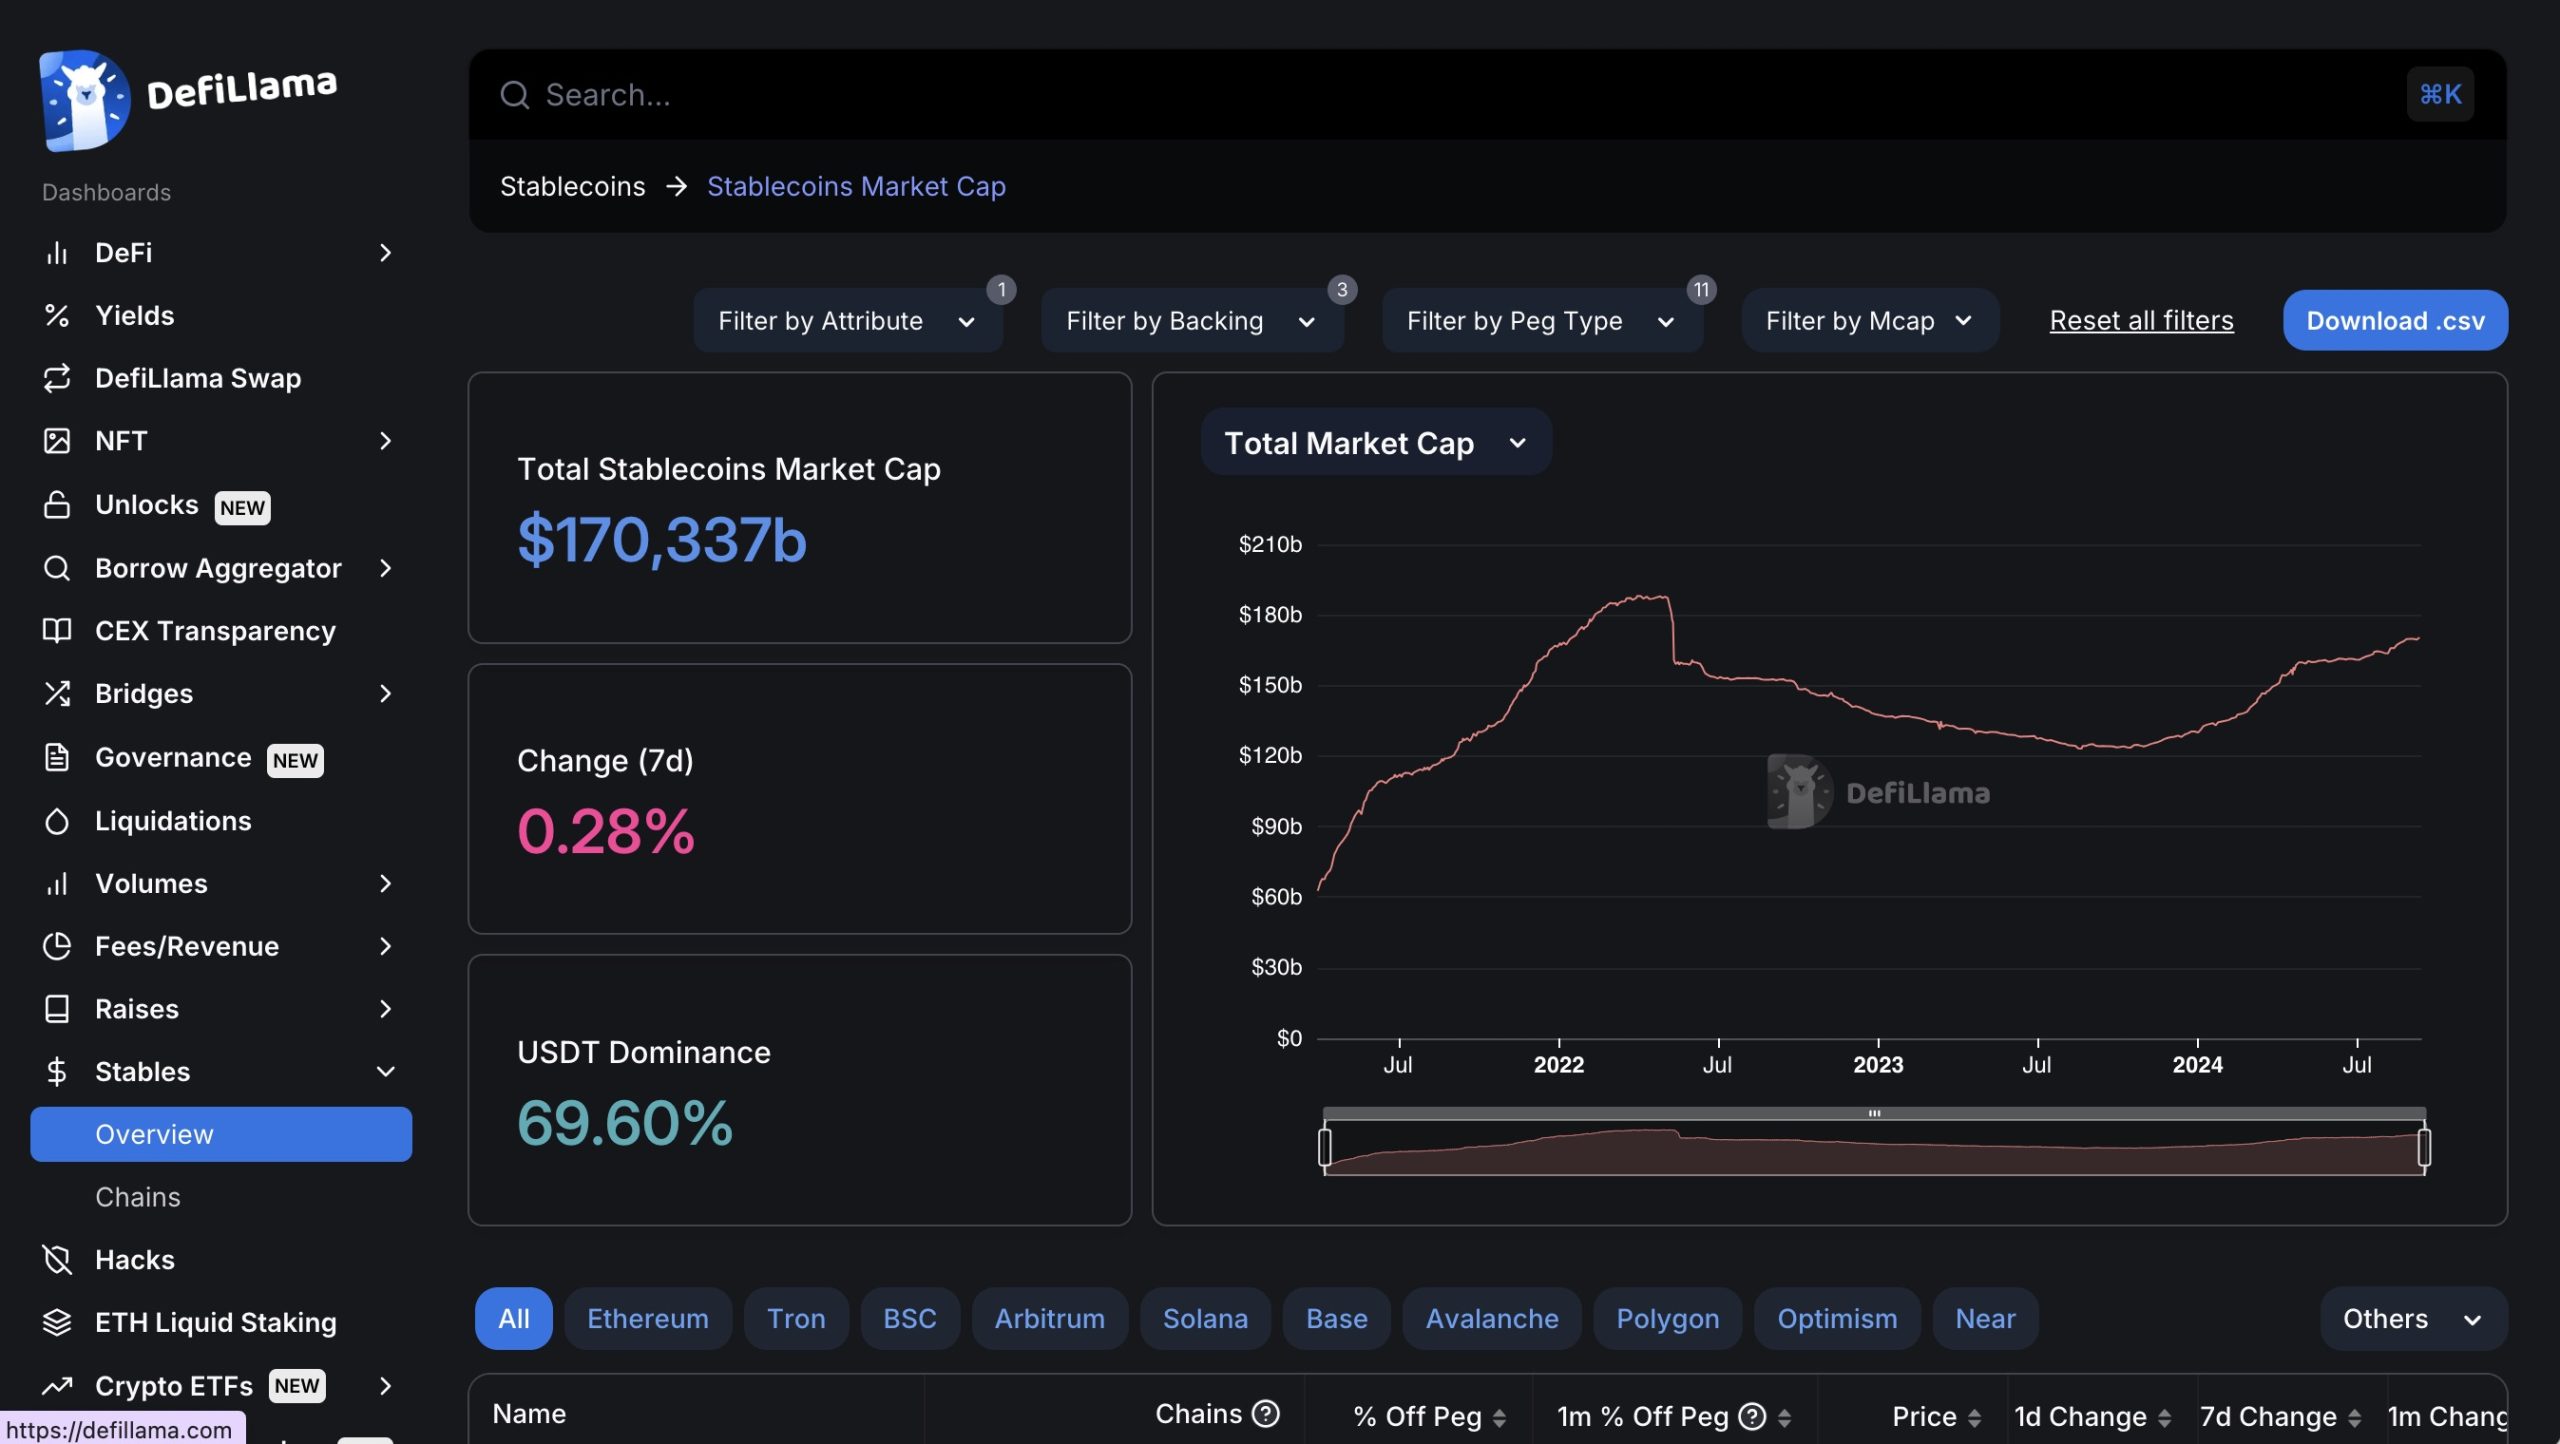
Task: Click the Unlocks padlock icon
Action: click(57, 504)
